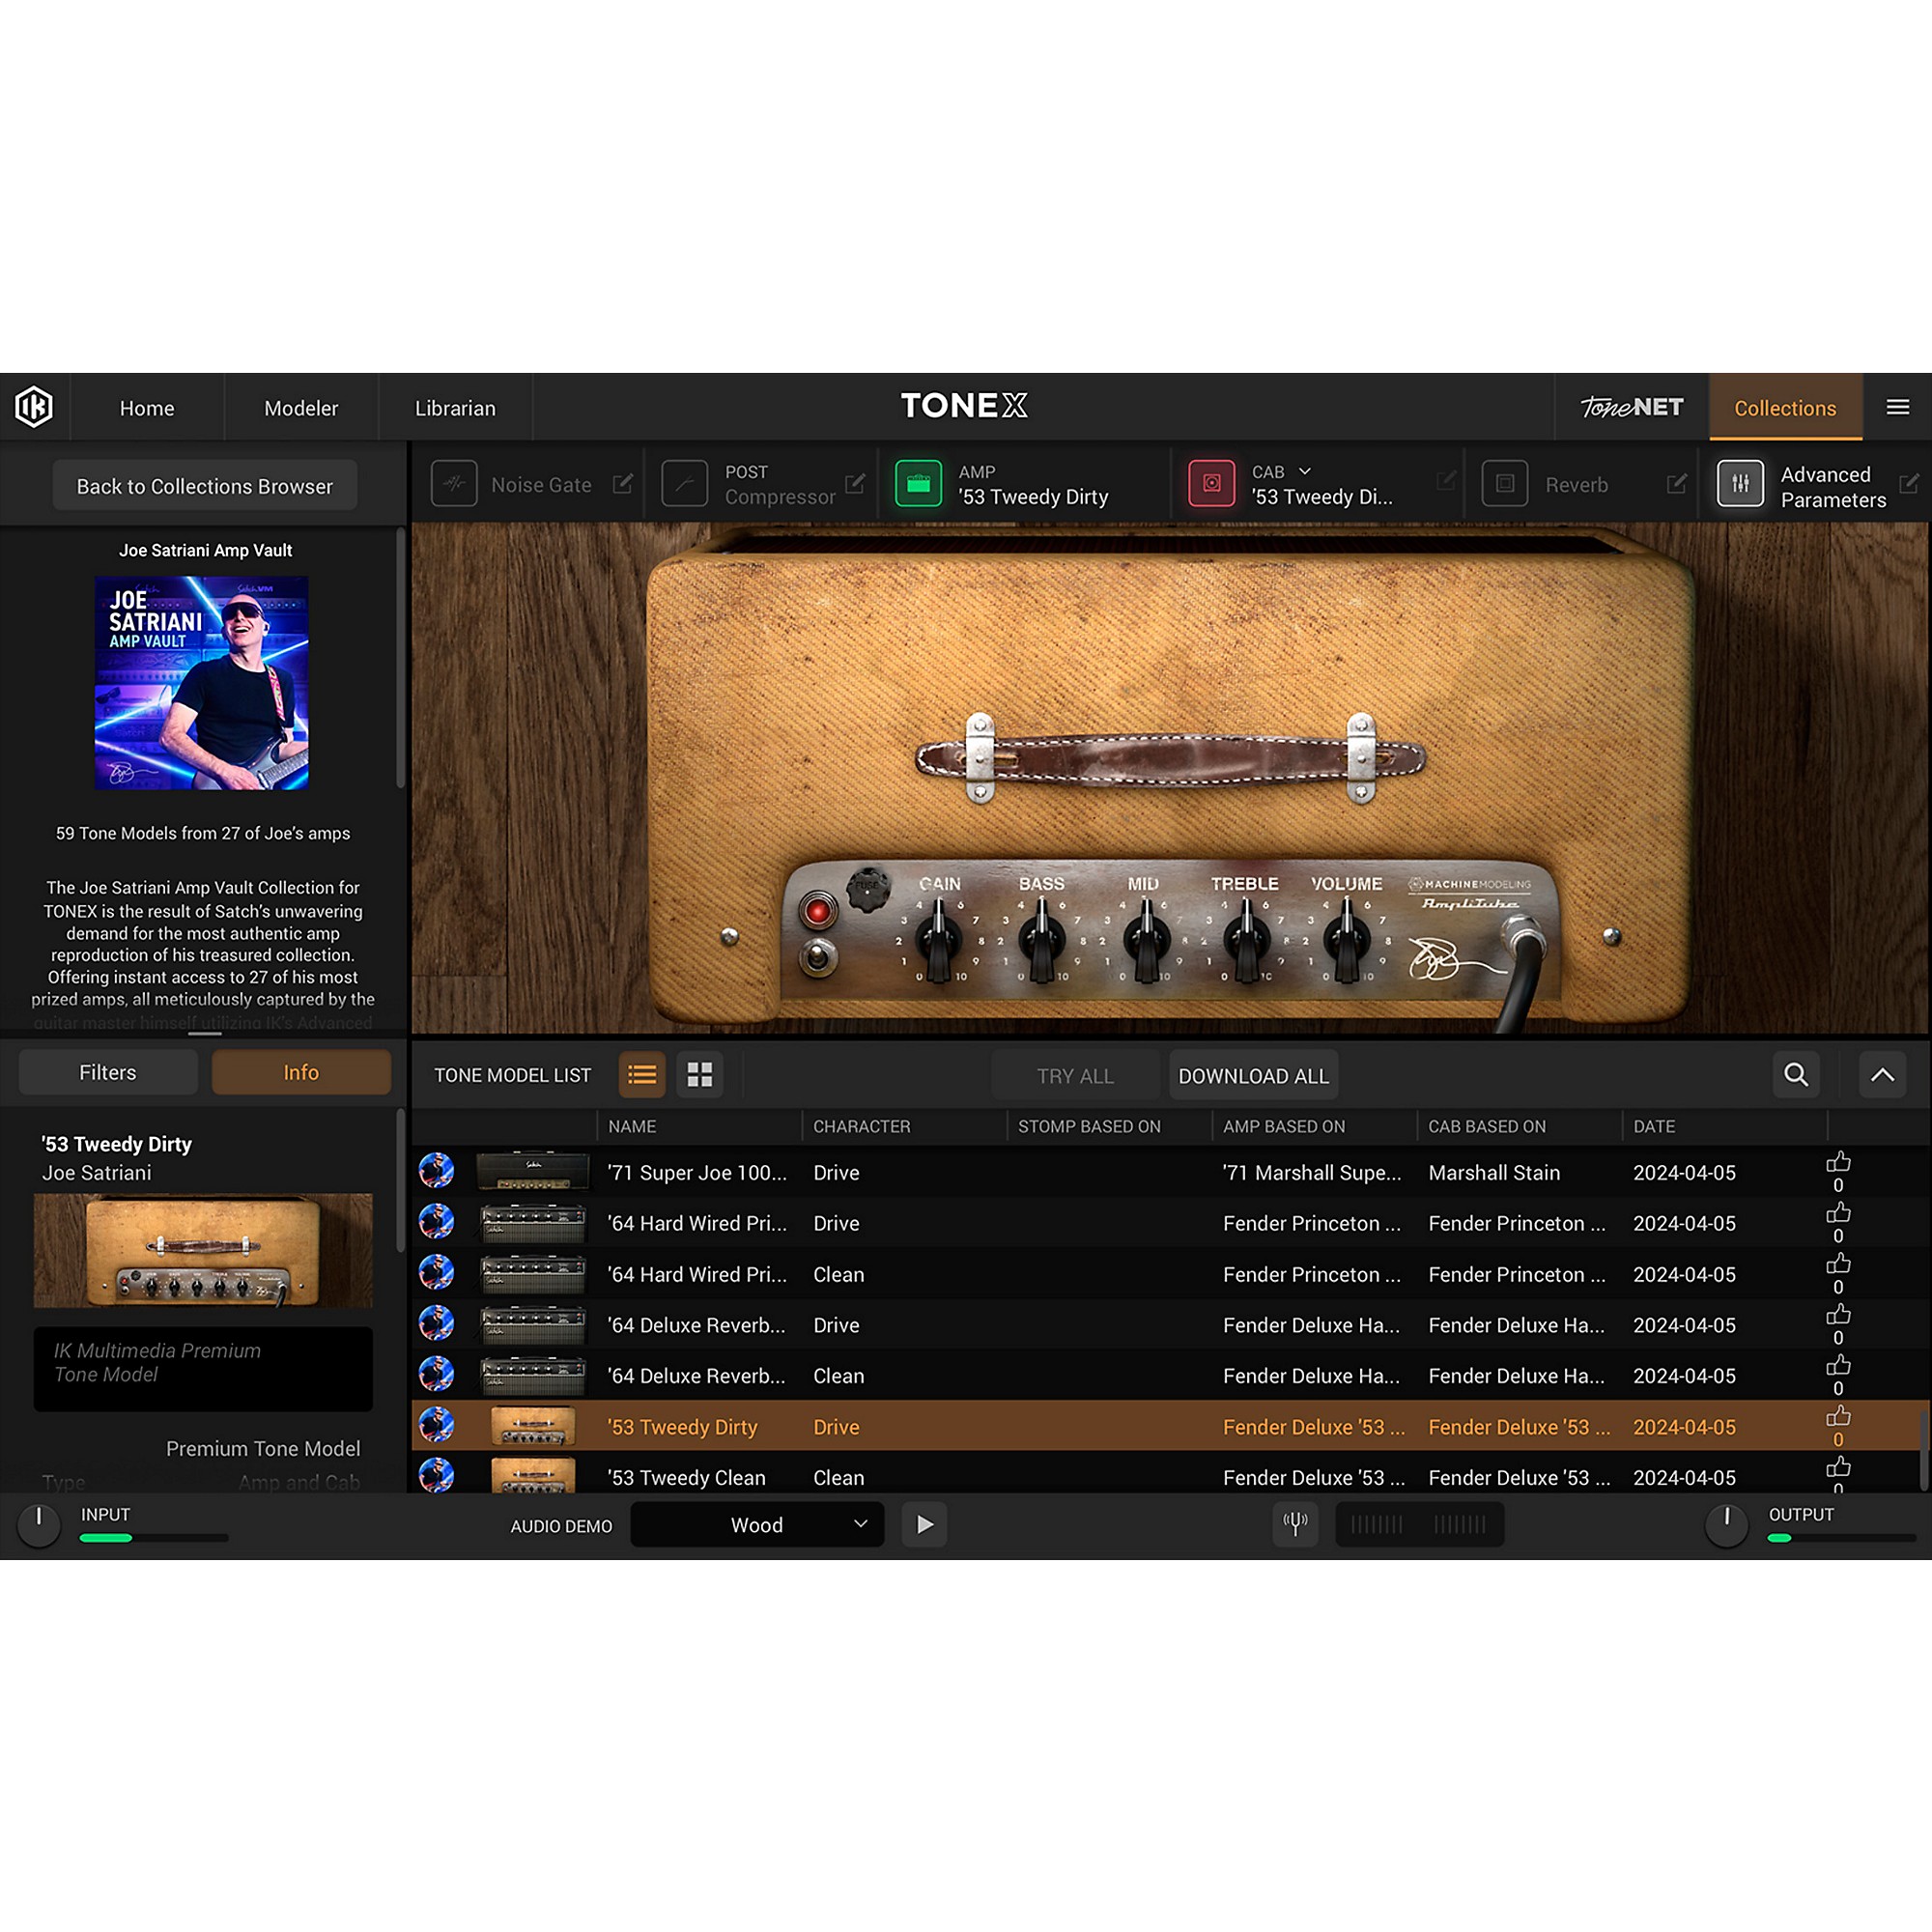Click 'Marshall Stain' cab cell

coord(1493,1172)
